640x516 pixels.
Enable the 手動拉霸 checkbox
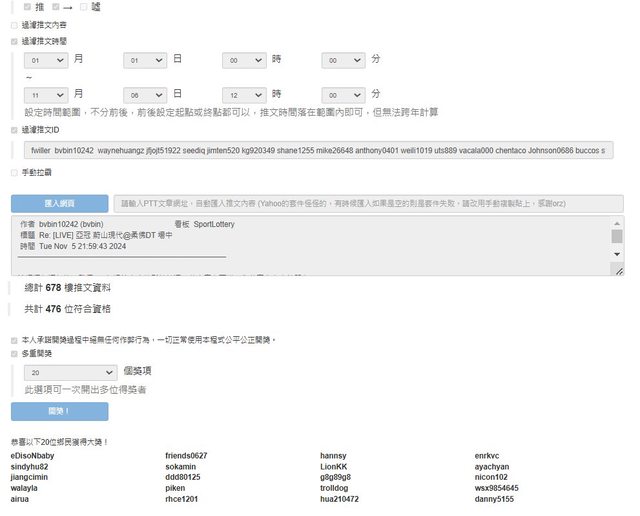pos(14,173)
